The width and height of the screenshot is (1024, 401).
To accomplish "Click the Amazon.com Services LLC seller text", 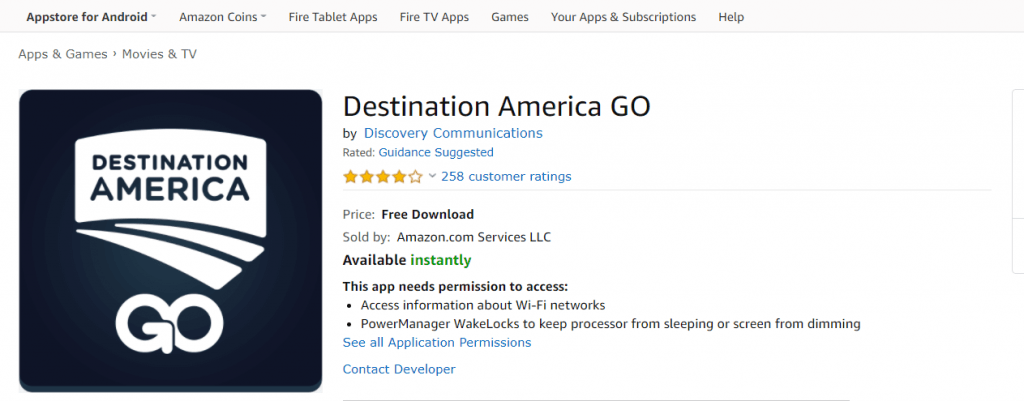I will (473, 237).
